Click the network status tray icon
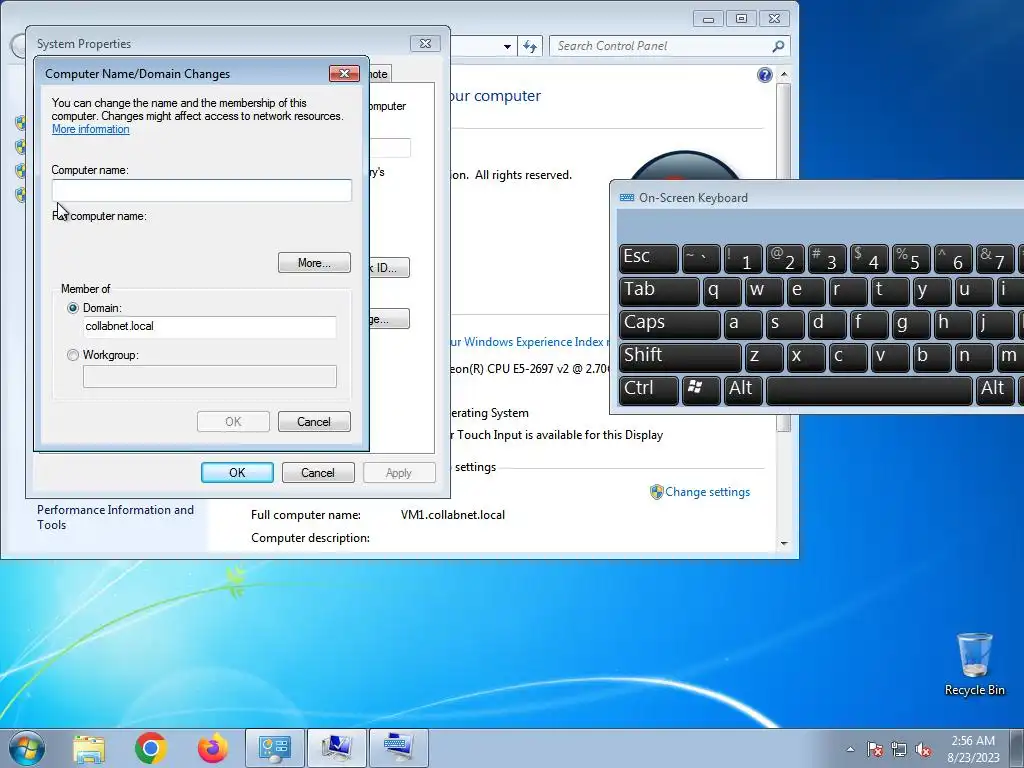The image size is (1024, 768). [899, 749]
